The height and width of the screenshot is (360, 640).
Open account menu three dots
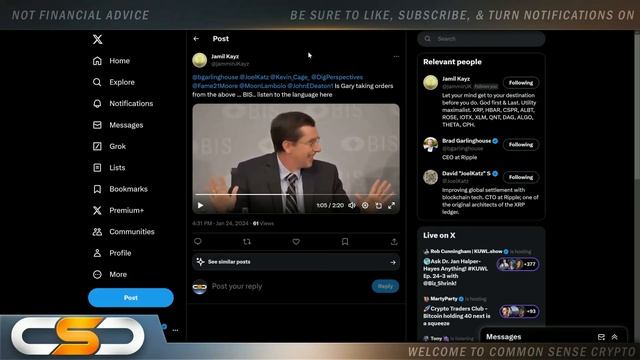(x=175, y=330)
